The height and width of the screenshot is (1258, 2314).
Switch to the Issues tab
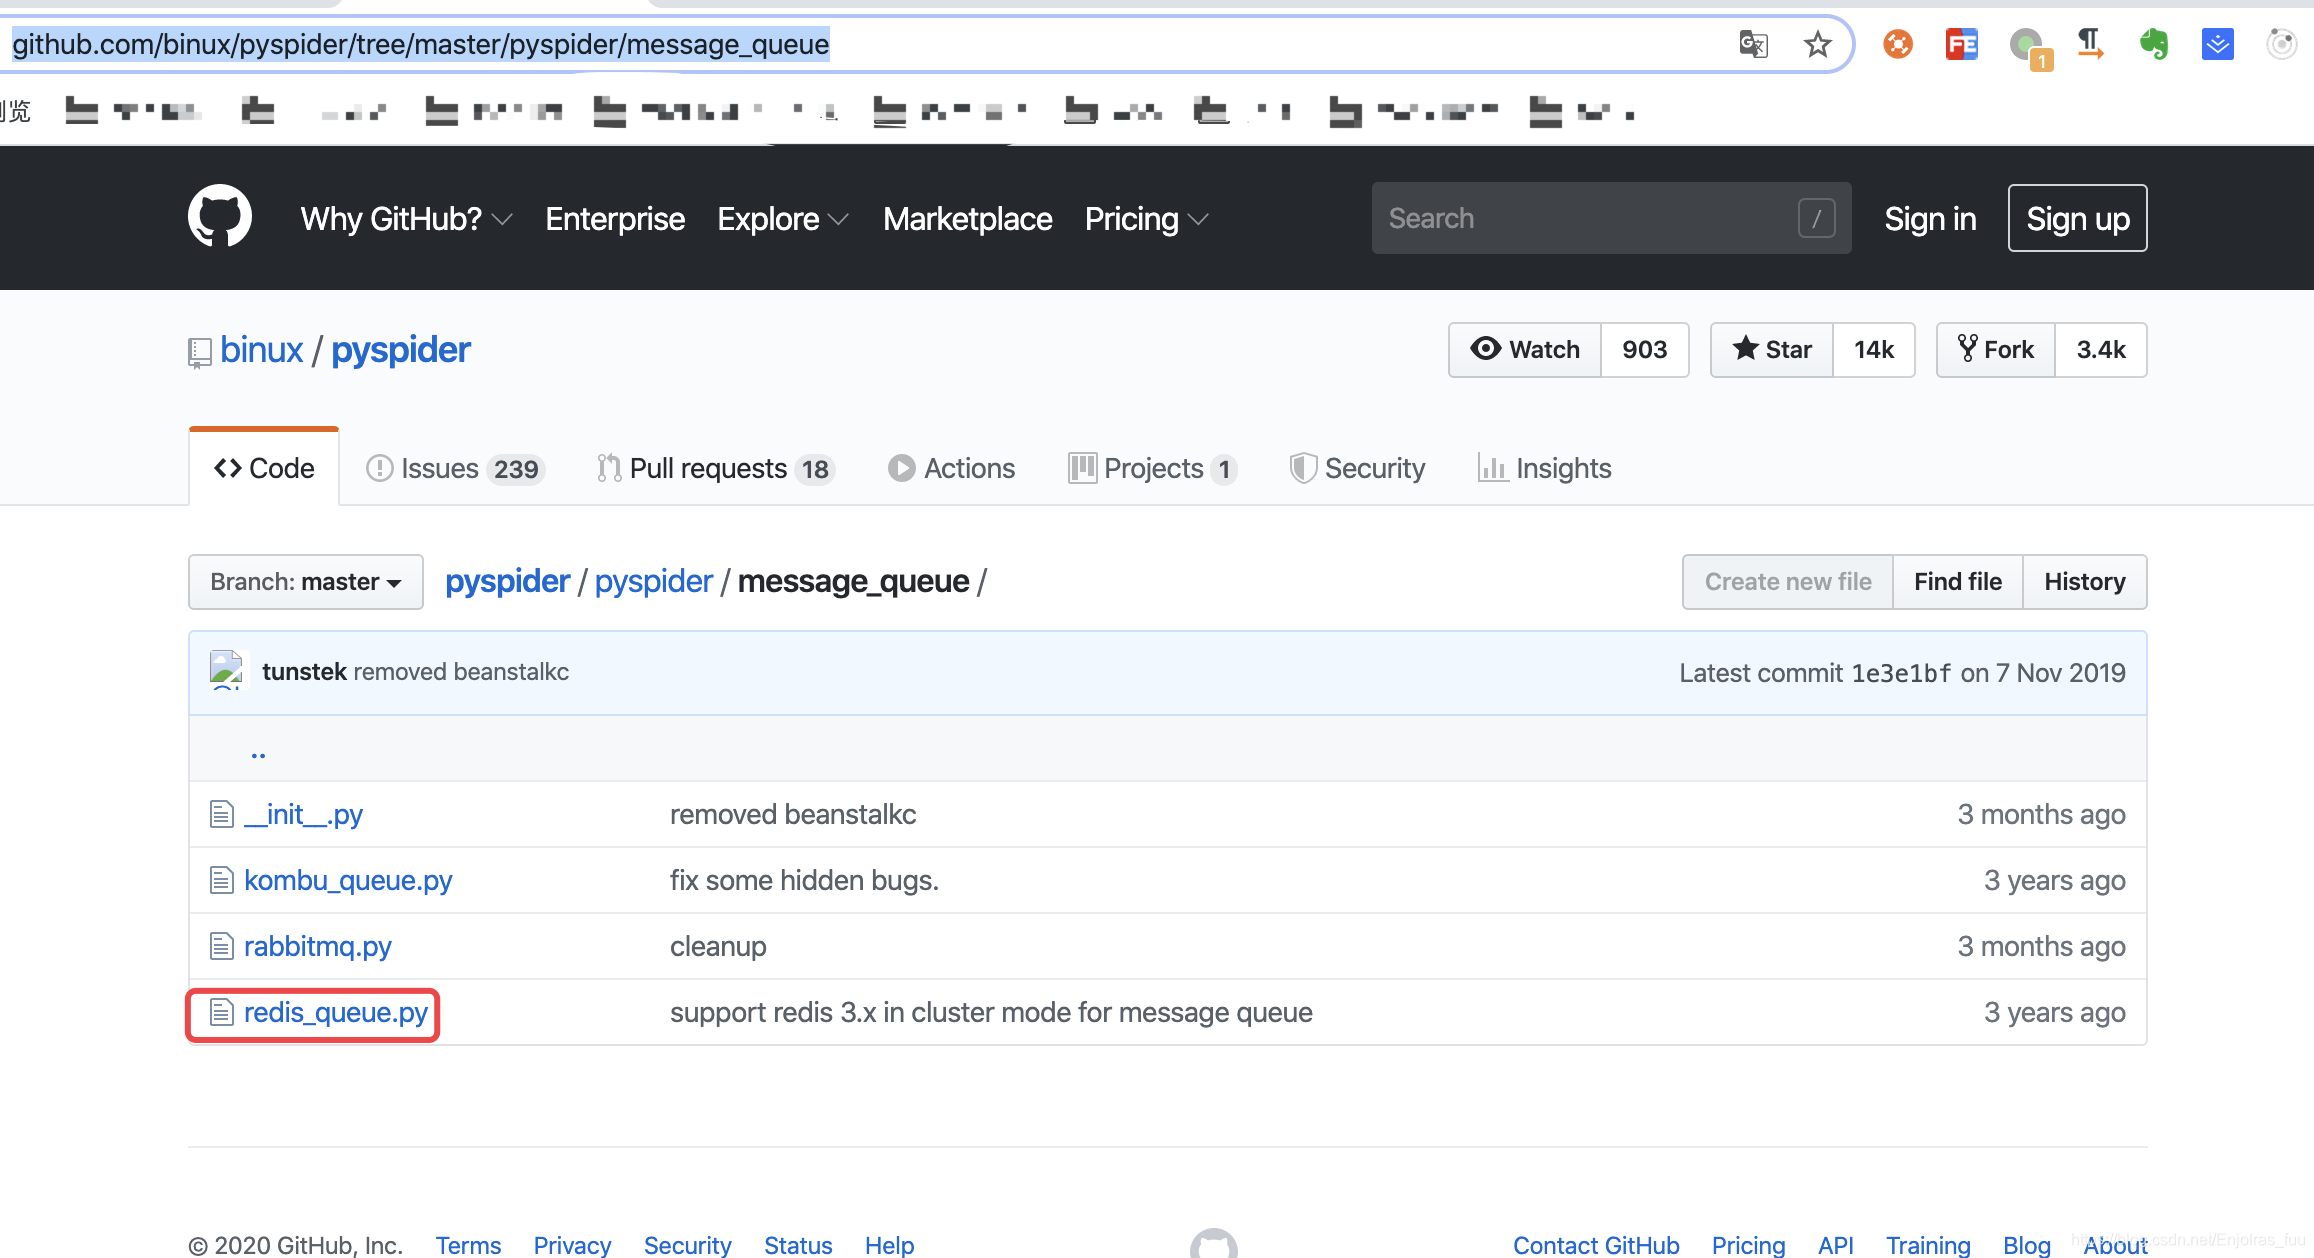[455, 468]
